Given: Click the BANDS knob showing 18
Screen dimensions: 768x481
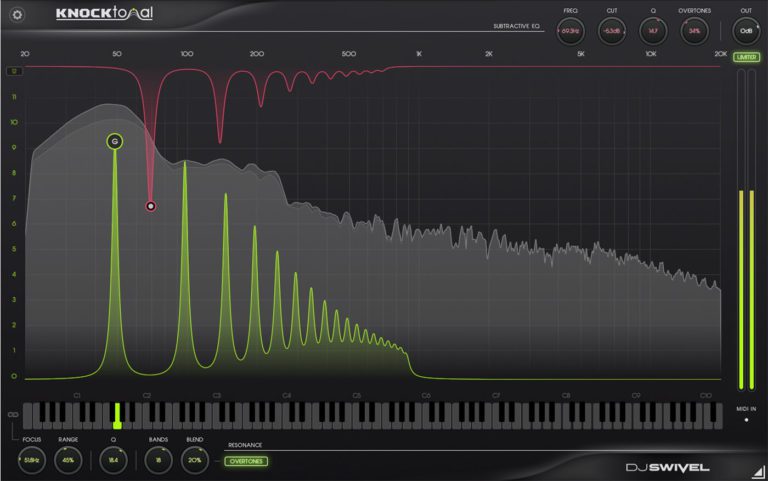Looking at the screenshot, I should 158,460.
